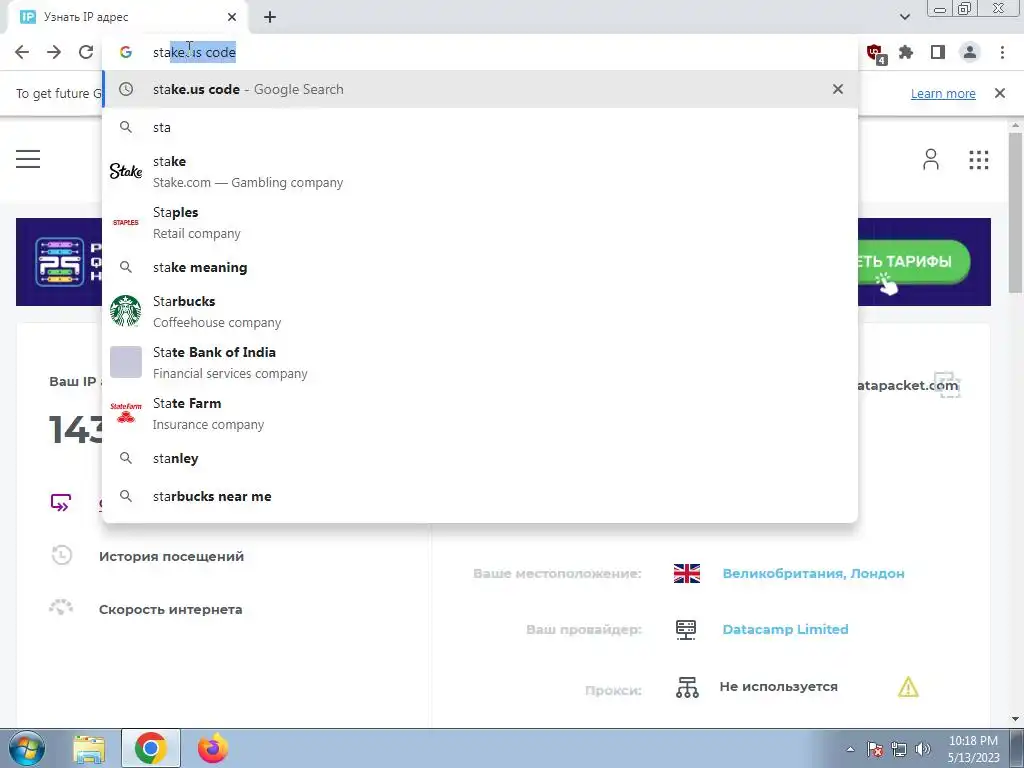
Task: Launch Firefox from taskbar
Action: coord(213,748)
